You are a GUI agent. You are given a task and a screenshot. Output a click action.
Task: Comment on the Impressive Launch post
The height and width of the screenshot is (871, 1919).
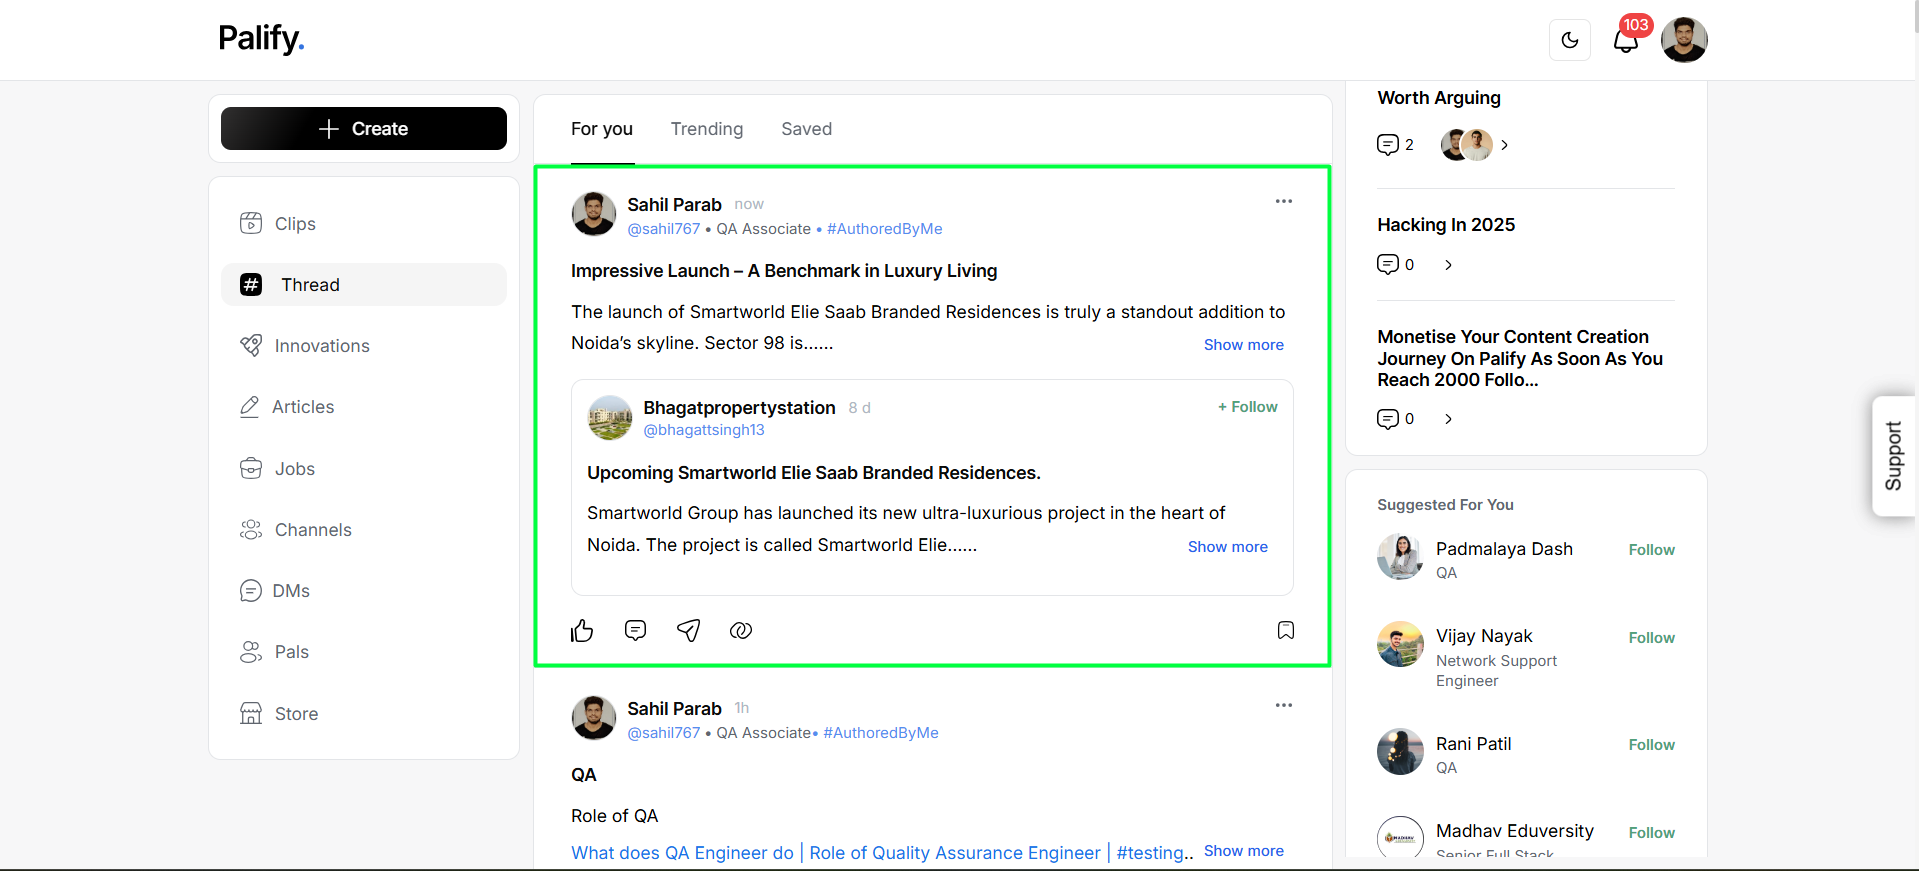[x=635, y=630]
